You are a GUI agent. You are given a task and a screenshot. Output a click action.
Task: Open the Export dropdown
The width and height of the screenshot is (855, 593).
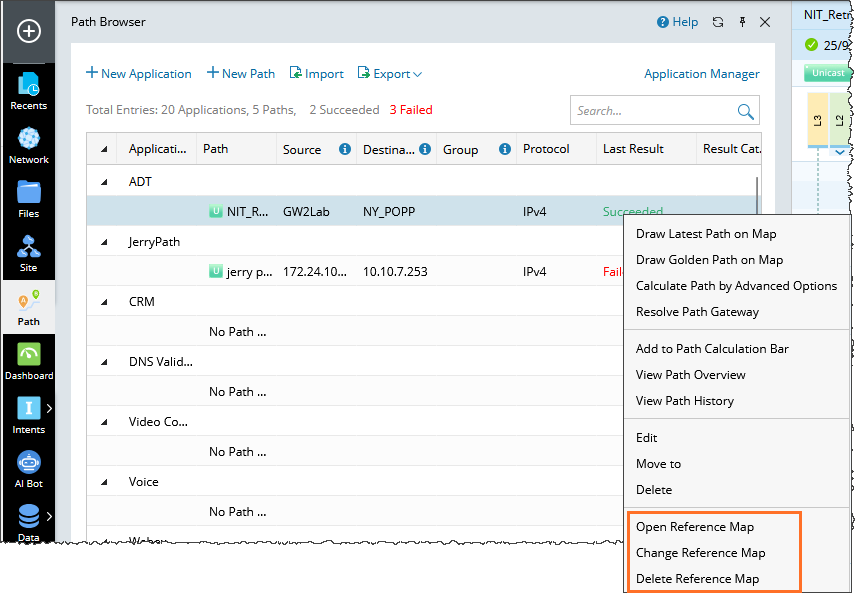tap(391, 74)
